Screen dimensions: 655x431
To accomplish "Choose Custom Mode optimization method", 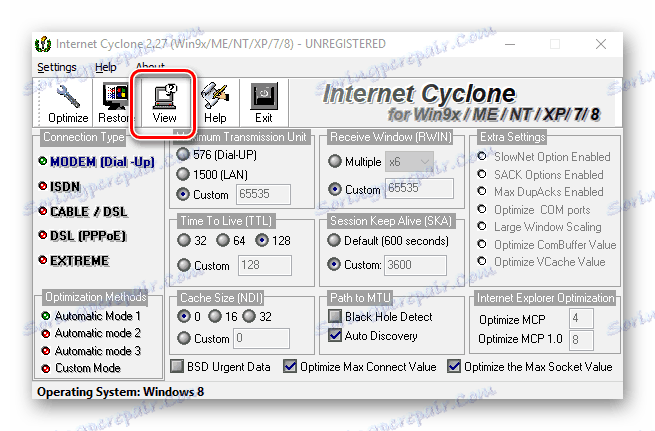I will [81, 368].
